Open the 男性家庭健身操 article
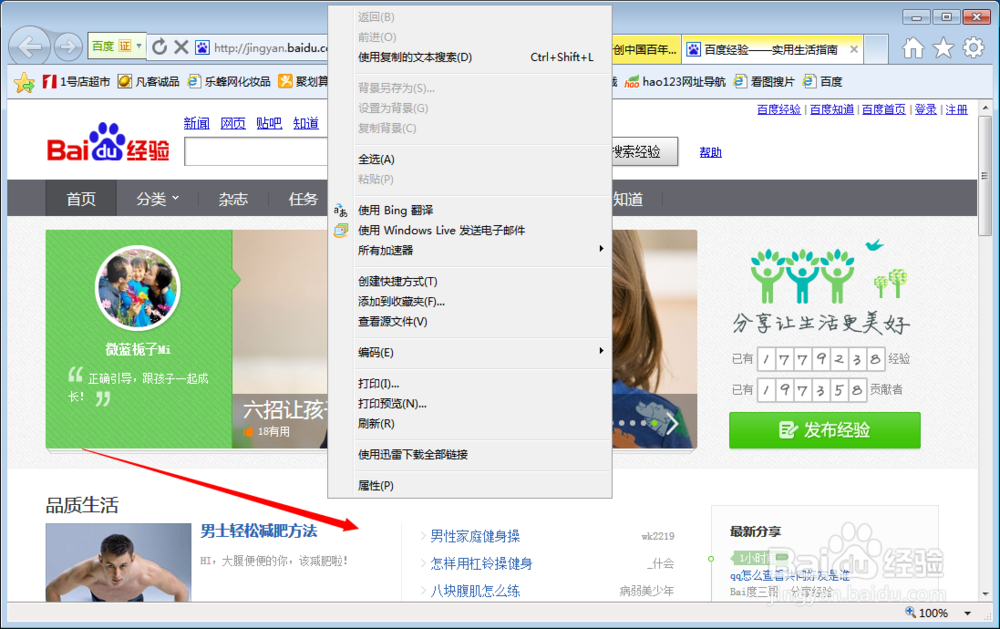Screen dimensions: 1000x629 [x=475, y=536]
